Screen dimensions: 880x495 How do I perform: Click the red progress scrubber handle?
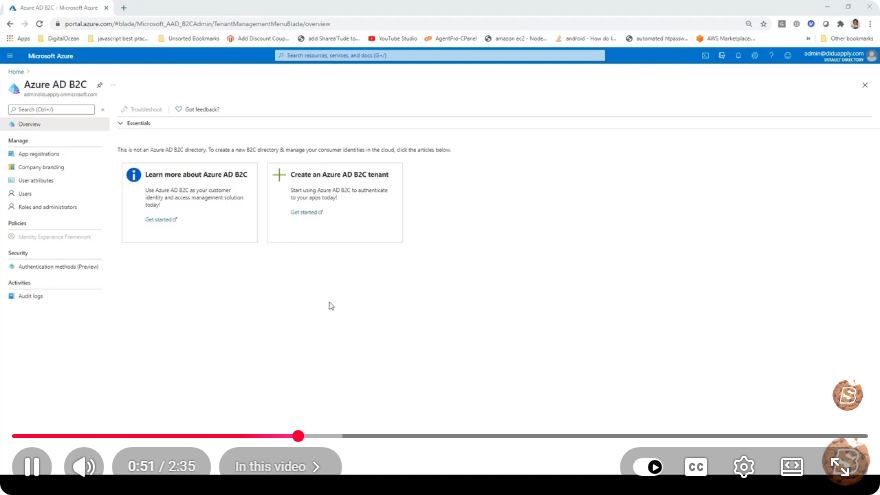point(298,436)
